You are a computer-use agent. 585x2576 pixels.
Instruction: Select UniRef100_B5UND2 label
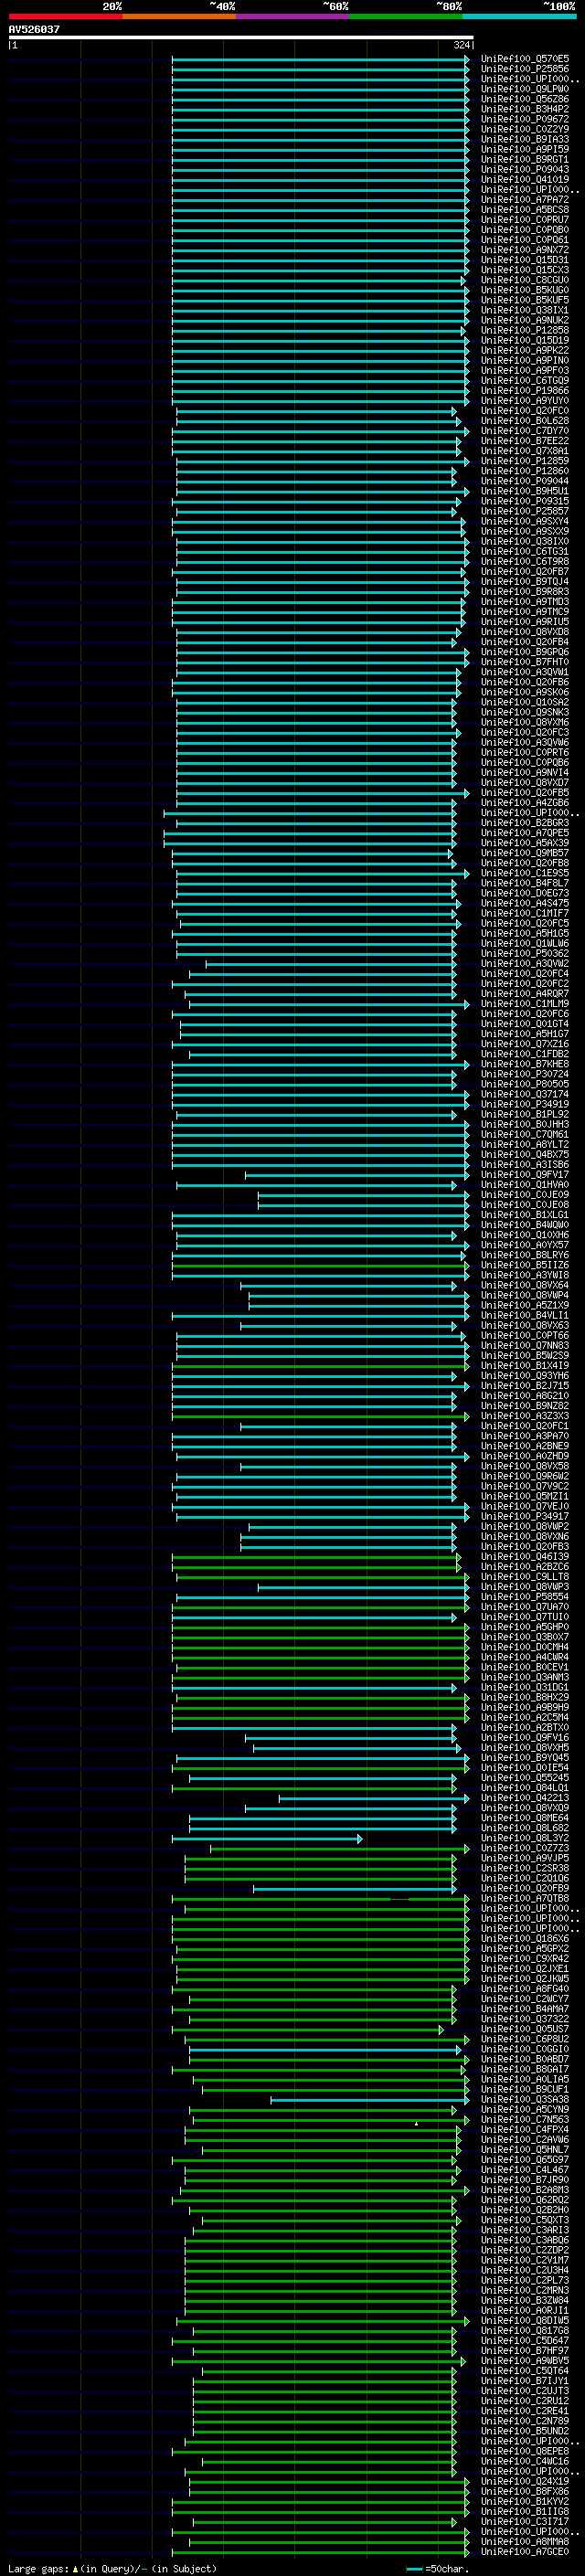tap(525, 2431)
